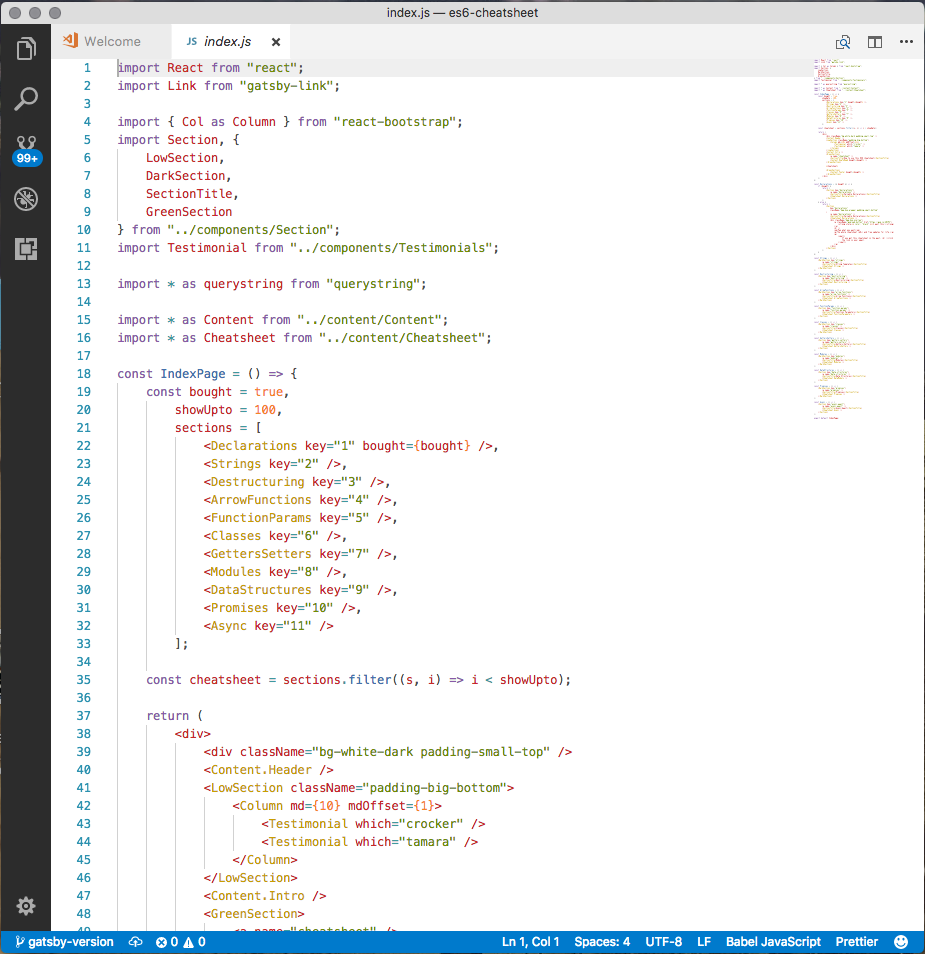Click the gatsby-version branch in status bar
The width and height of the screenshot is (925, 954).
tap(64, 942)
